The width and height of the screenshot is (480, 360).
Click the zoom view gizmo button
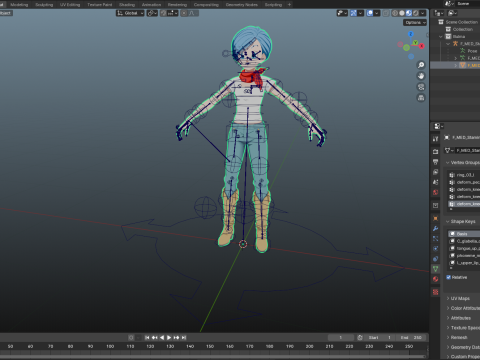click(x=421, y=65)
